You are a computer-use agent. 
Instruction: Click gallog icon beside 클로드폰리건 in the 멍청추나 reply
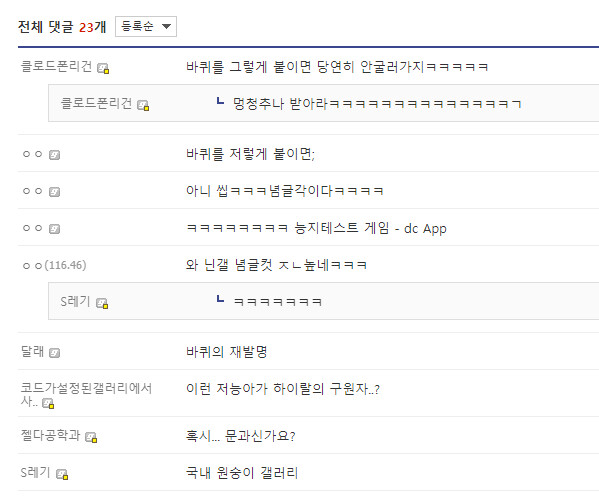point(143,105)
